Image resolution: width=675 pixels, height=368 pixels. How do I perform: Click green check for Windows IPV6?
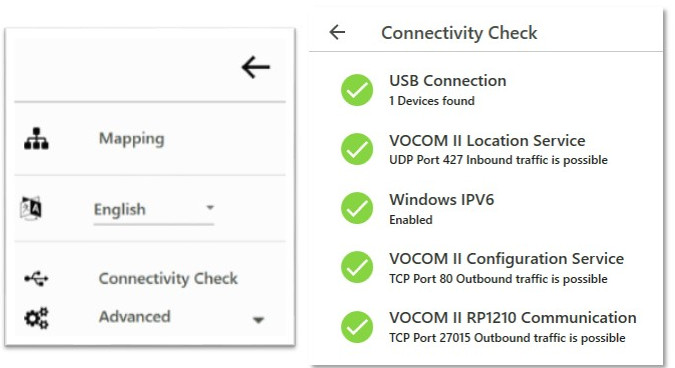[357, 208]
